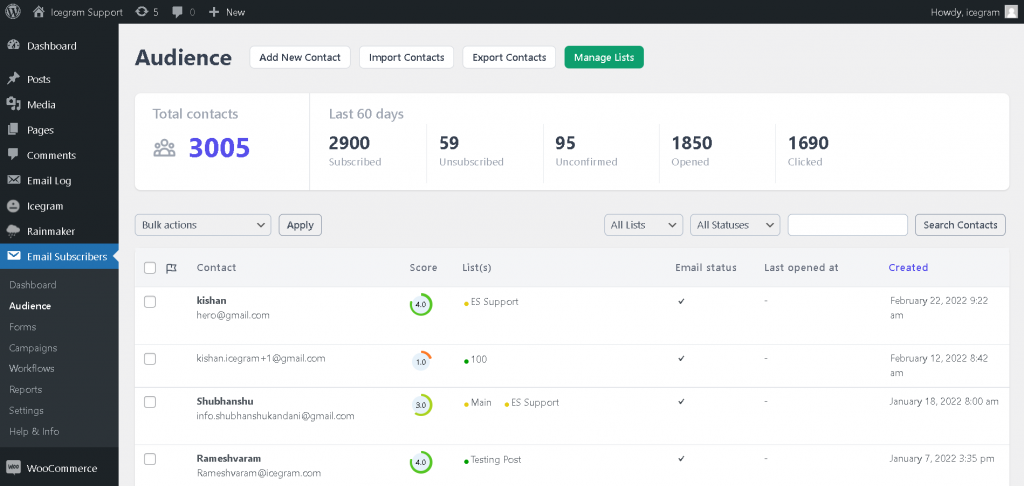Click Import Contacts button
Screen dimensions: 1024x486
tap(406, 57)
